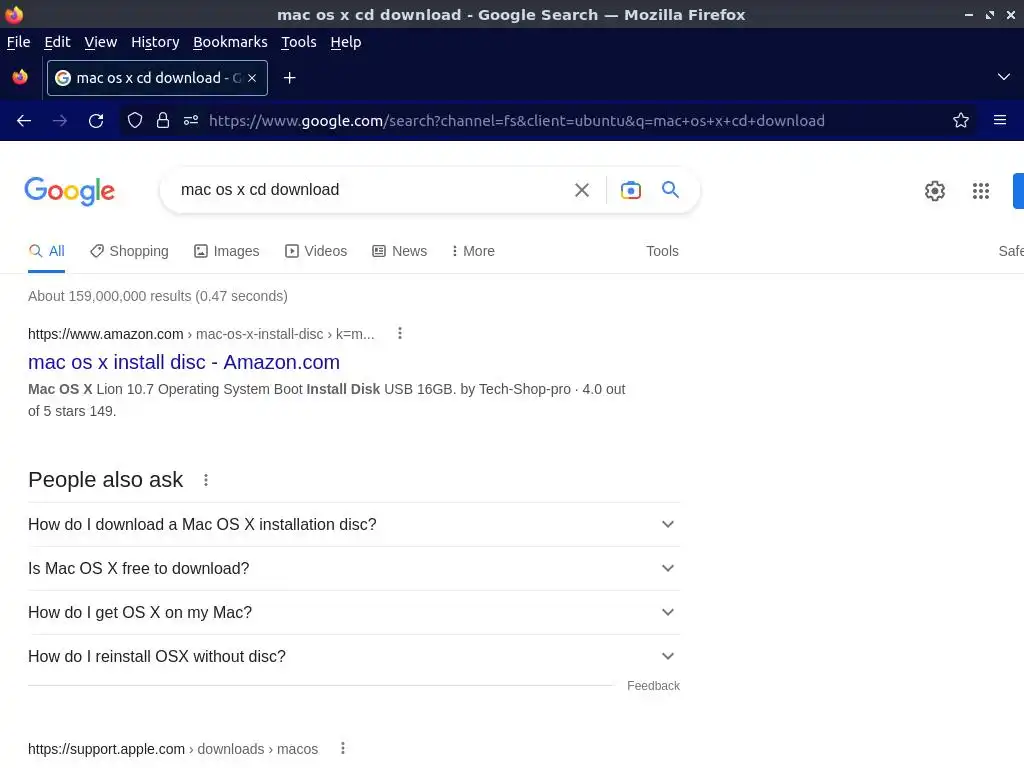Screen dimensions: 1024x768
Task: Bookmark this page with the star icon
Action: click(961, 120)
